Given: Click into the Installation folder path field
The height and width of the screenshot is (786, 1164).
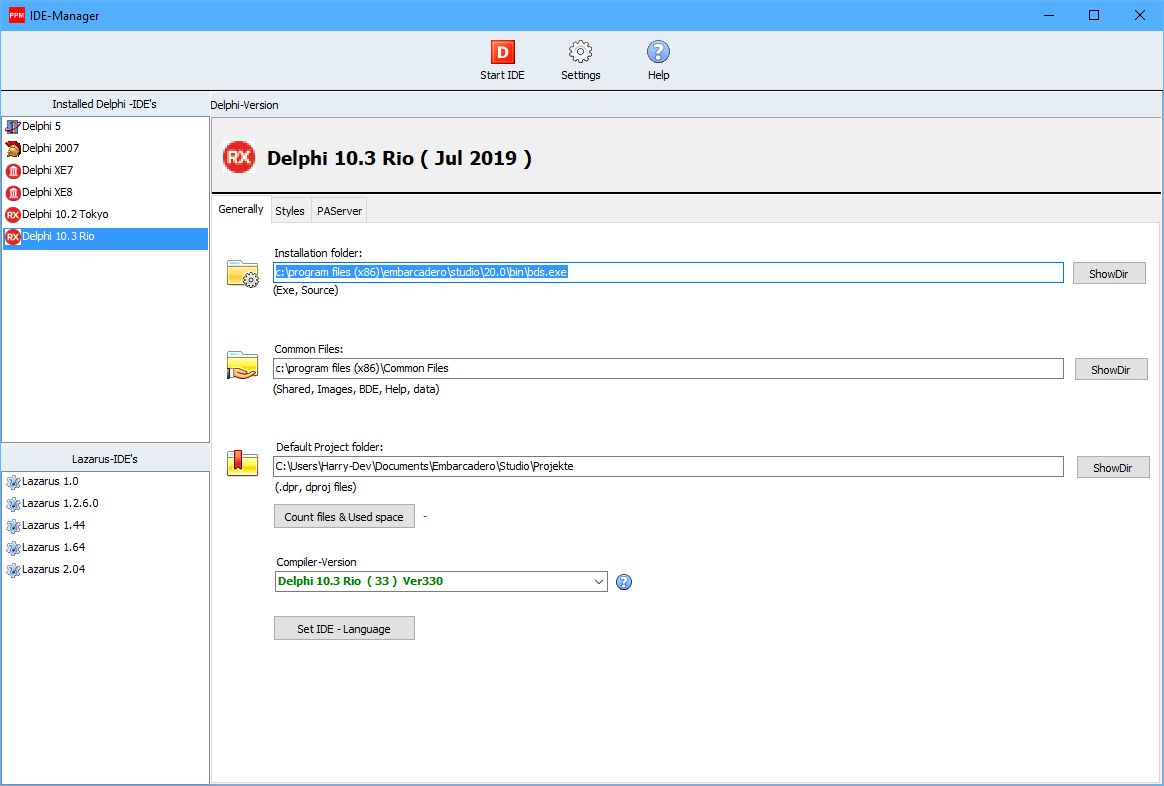Looking at the screenshot, I should 668,272.
